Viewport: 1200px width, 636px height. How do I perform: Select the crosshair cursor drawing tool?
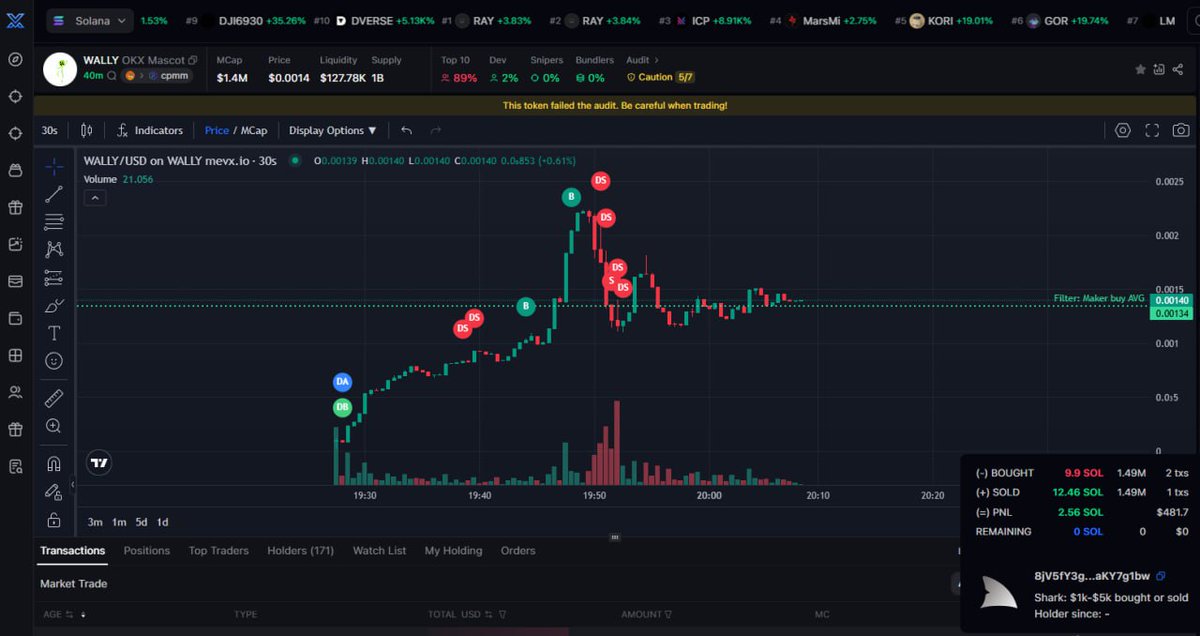pyautogui.click(x=54, y=166)
